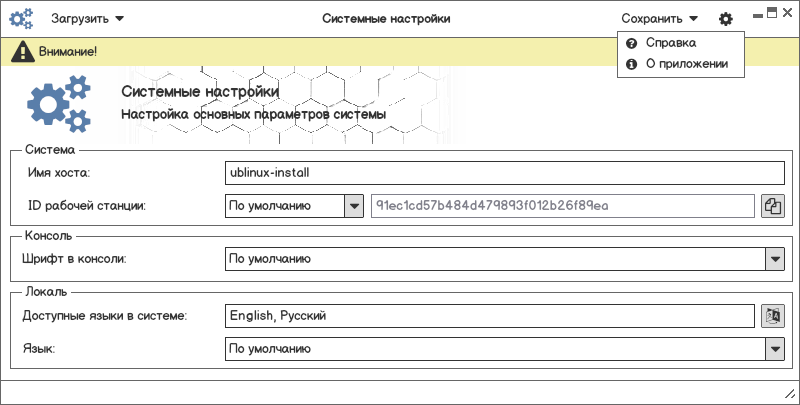The height and width of the screenshot is (405, 800).
Task: Click the Доступные языки в системе field
Action: pyautogui.click(x=490, y=316)
